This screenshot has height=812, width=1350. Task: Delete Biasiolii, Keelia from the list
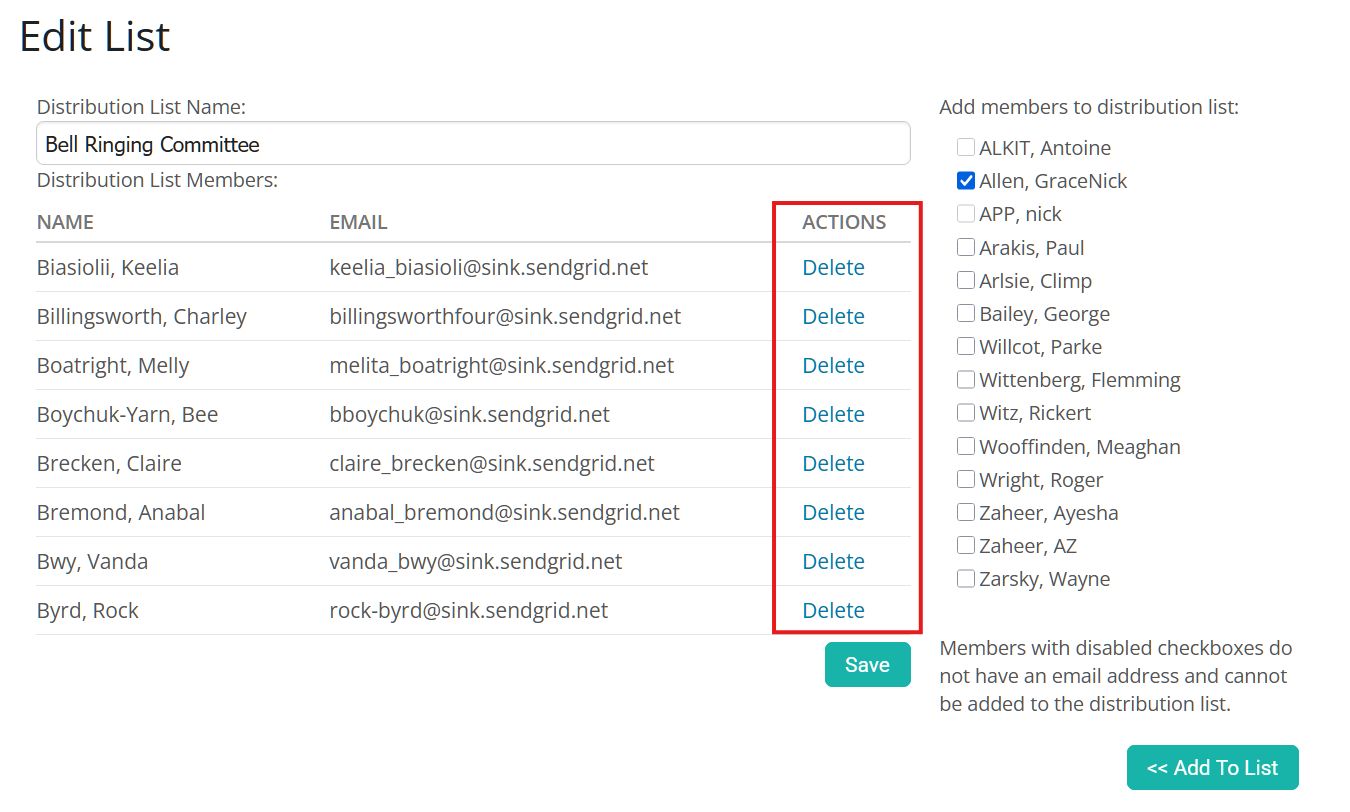click(x=833, y=268)
